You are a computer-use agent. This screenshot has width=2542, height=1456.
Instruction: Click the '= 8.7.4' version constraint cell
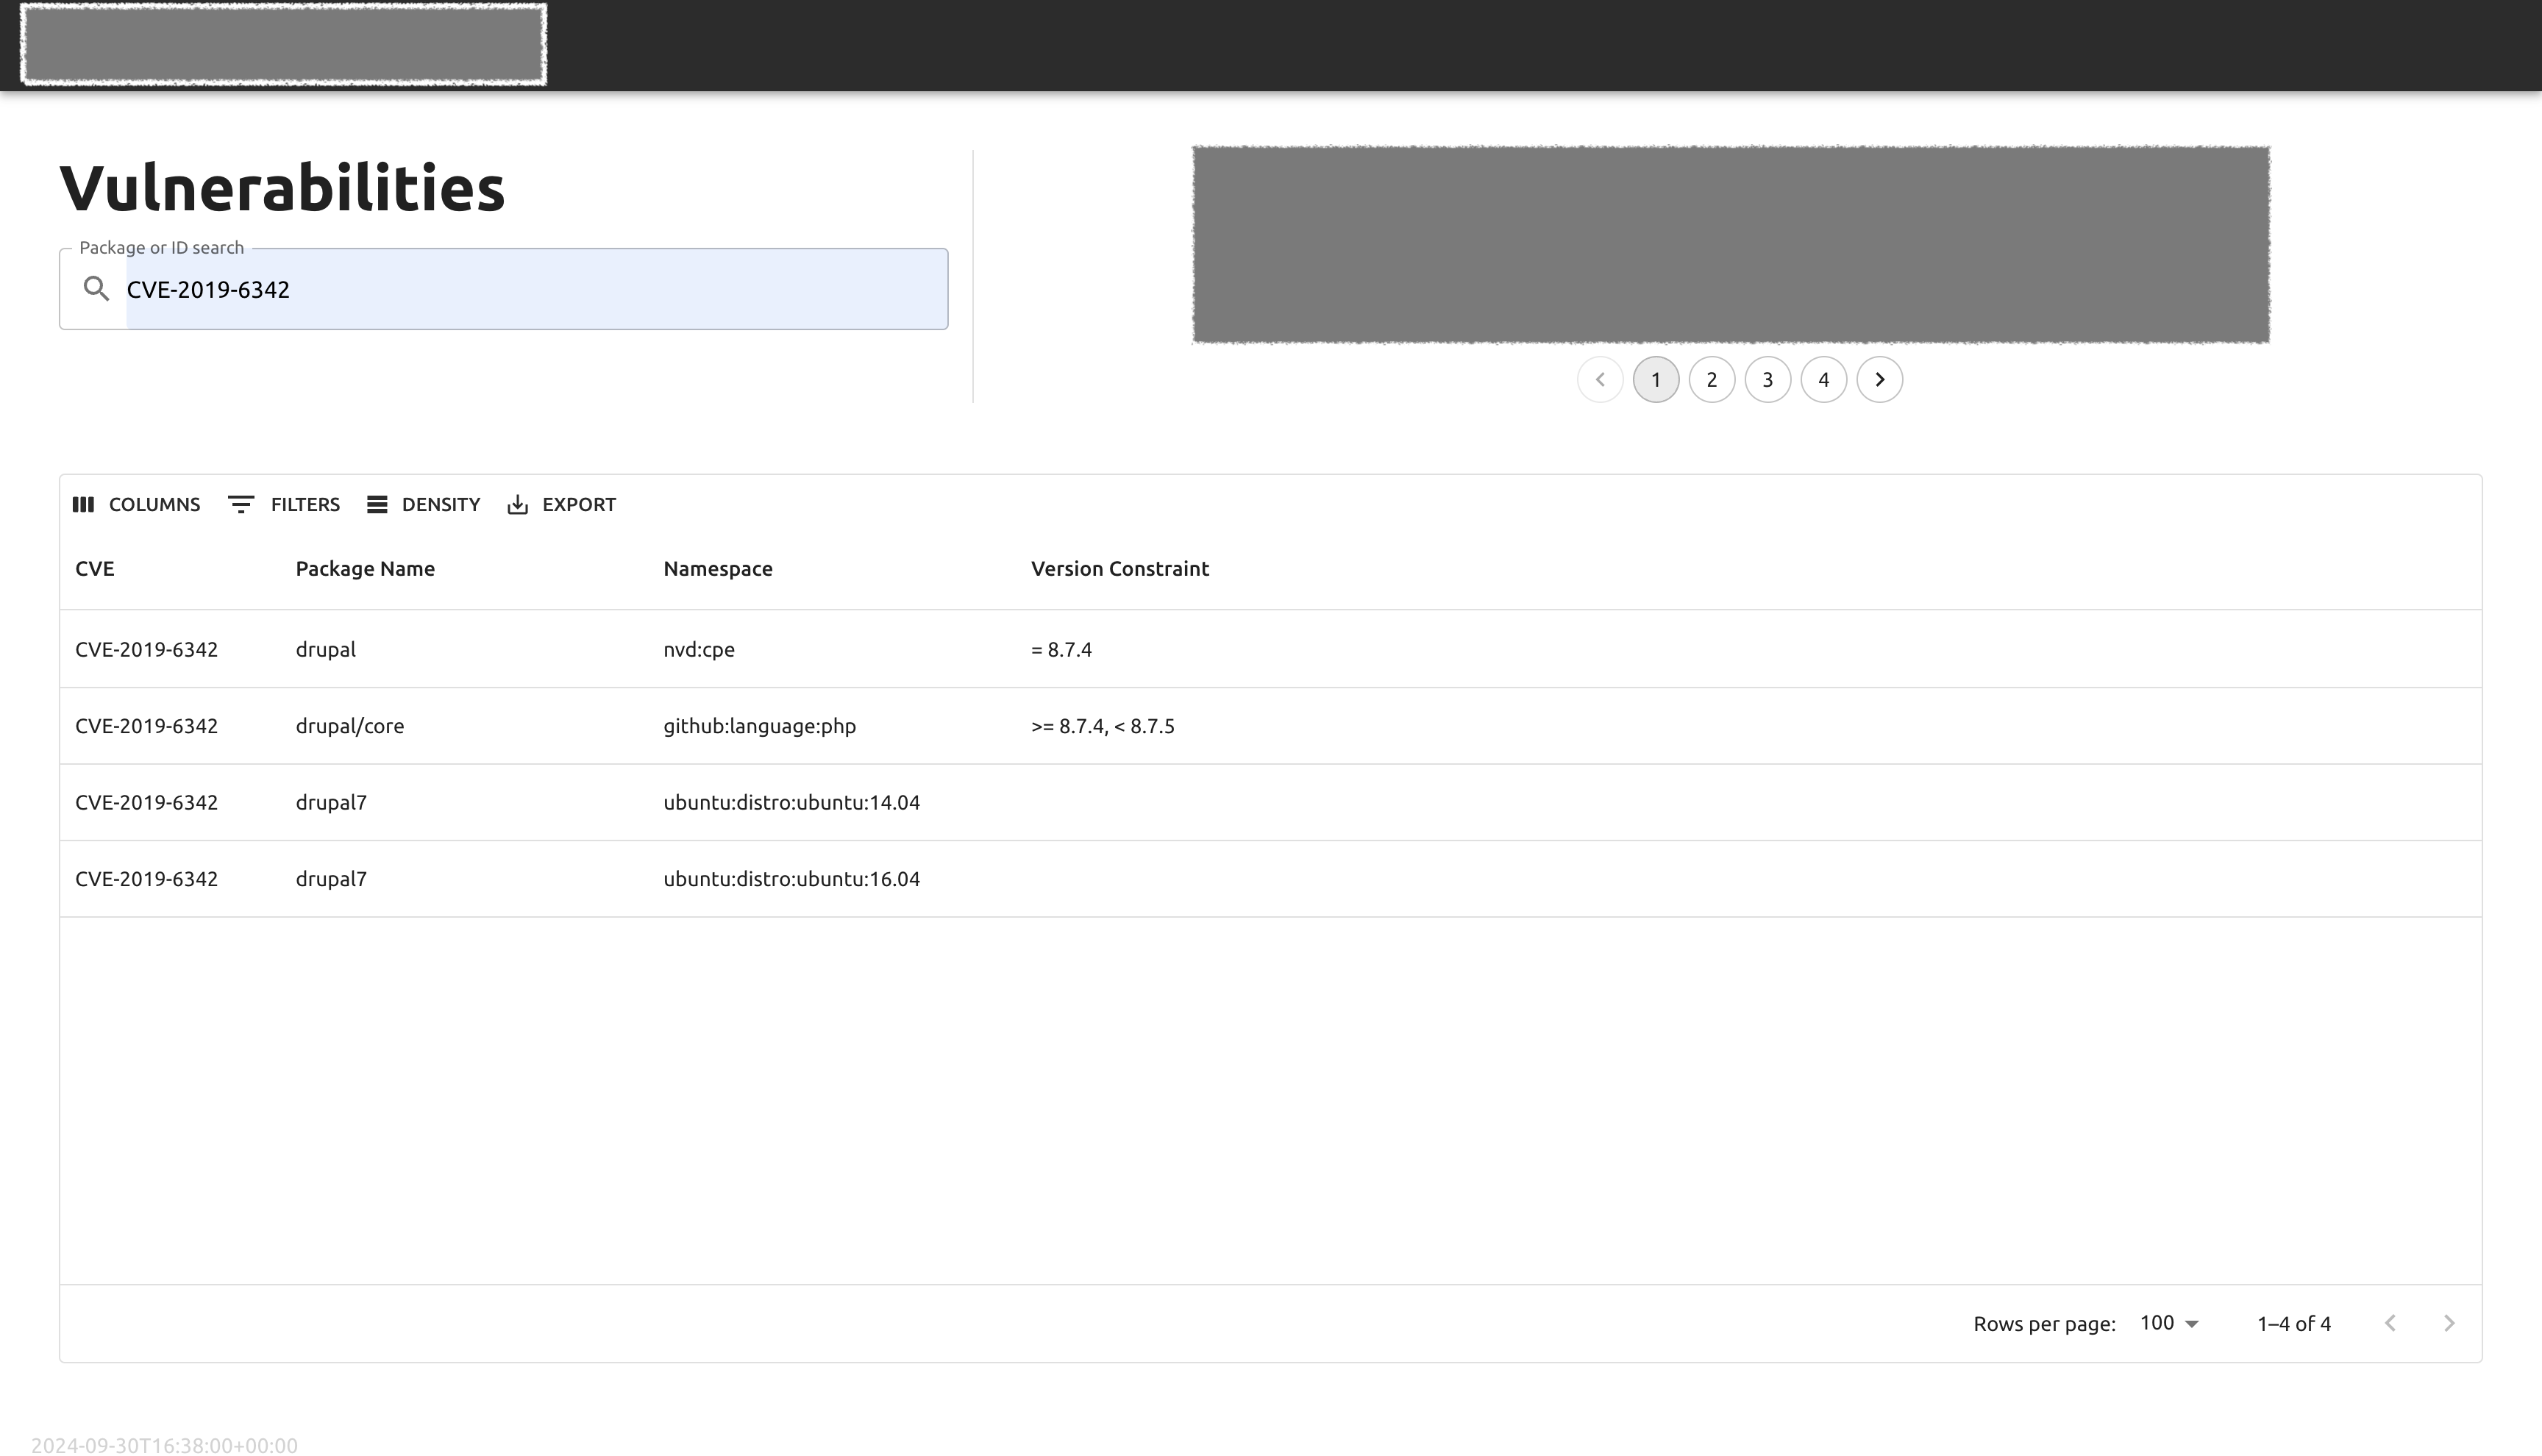pyautogui.click(x=1061, y=649)
